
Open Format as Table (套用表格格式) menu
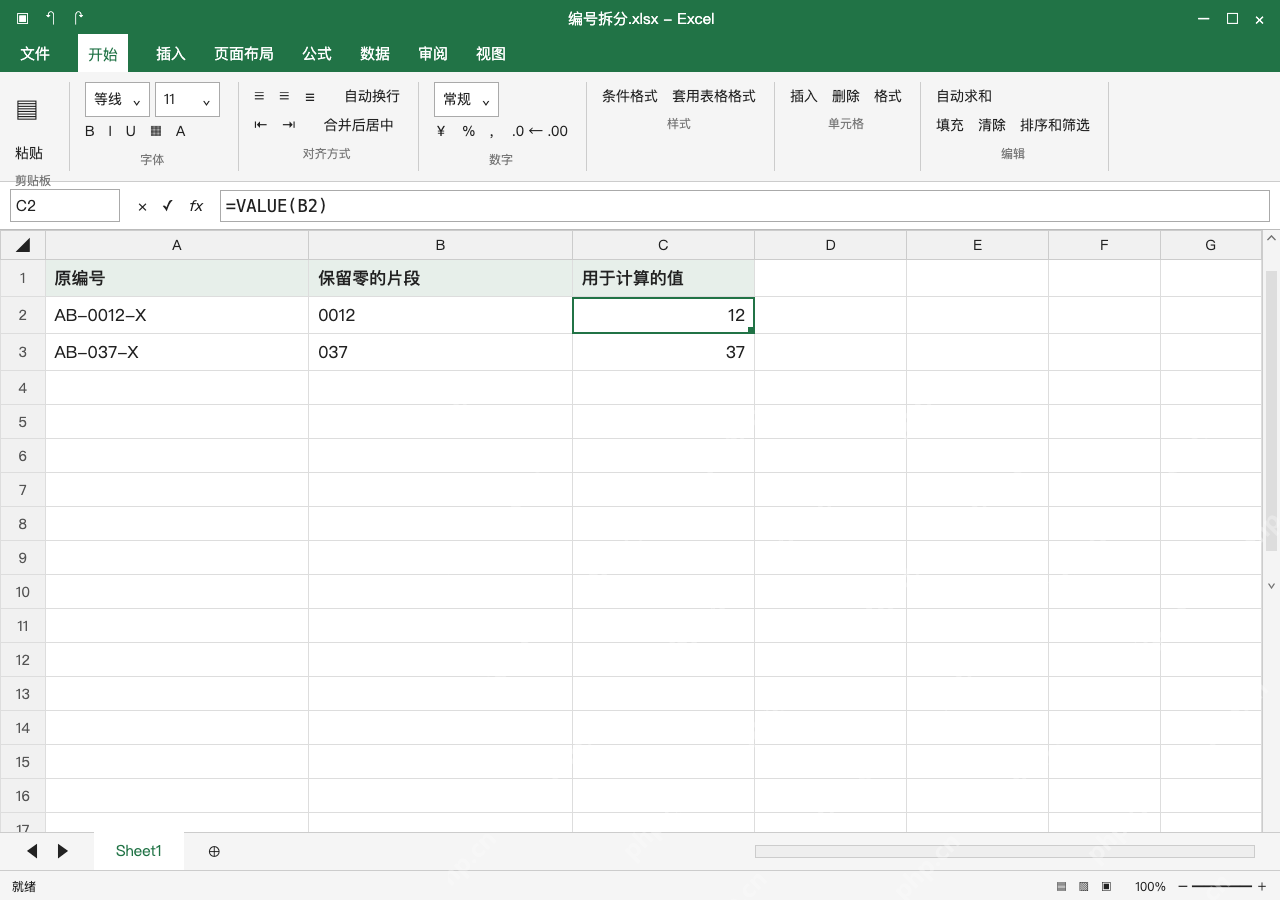point(714,96)
